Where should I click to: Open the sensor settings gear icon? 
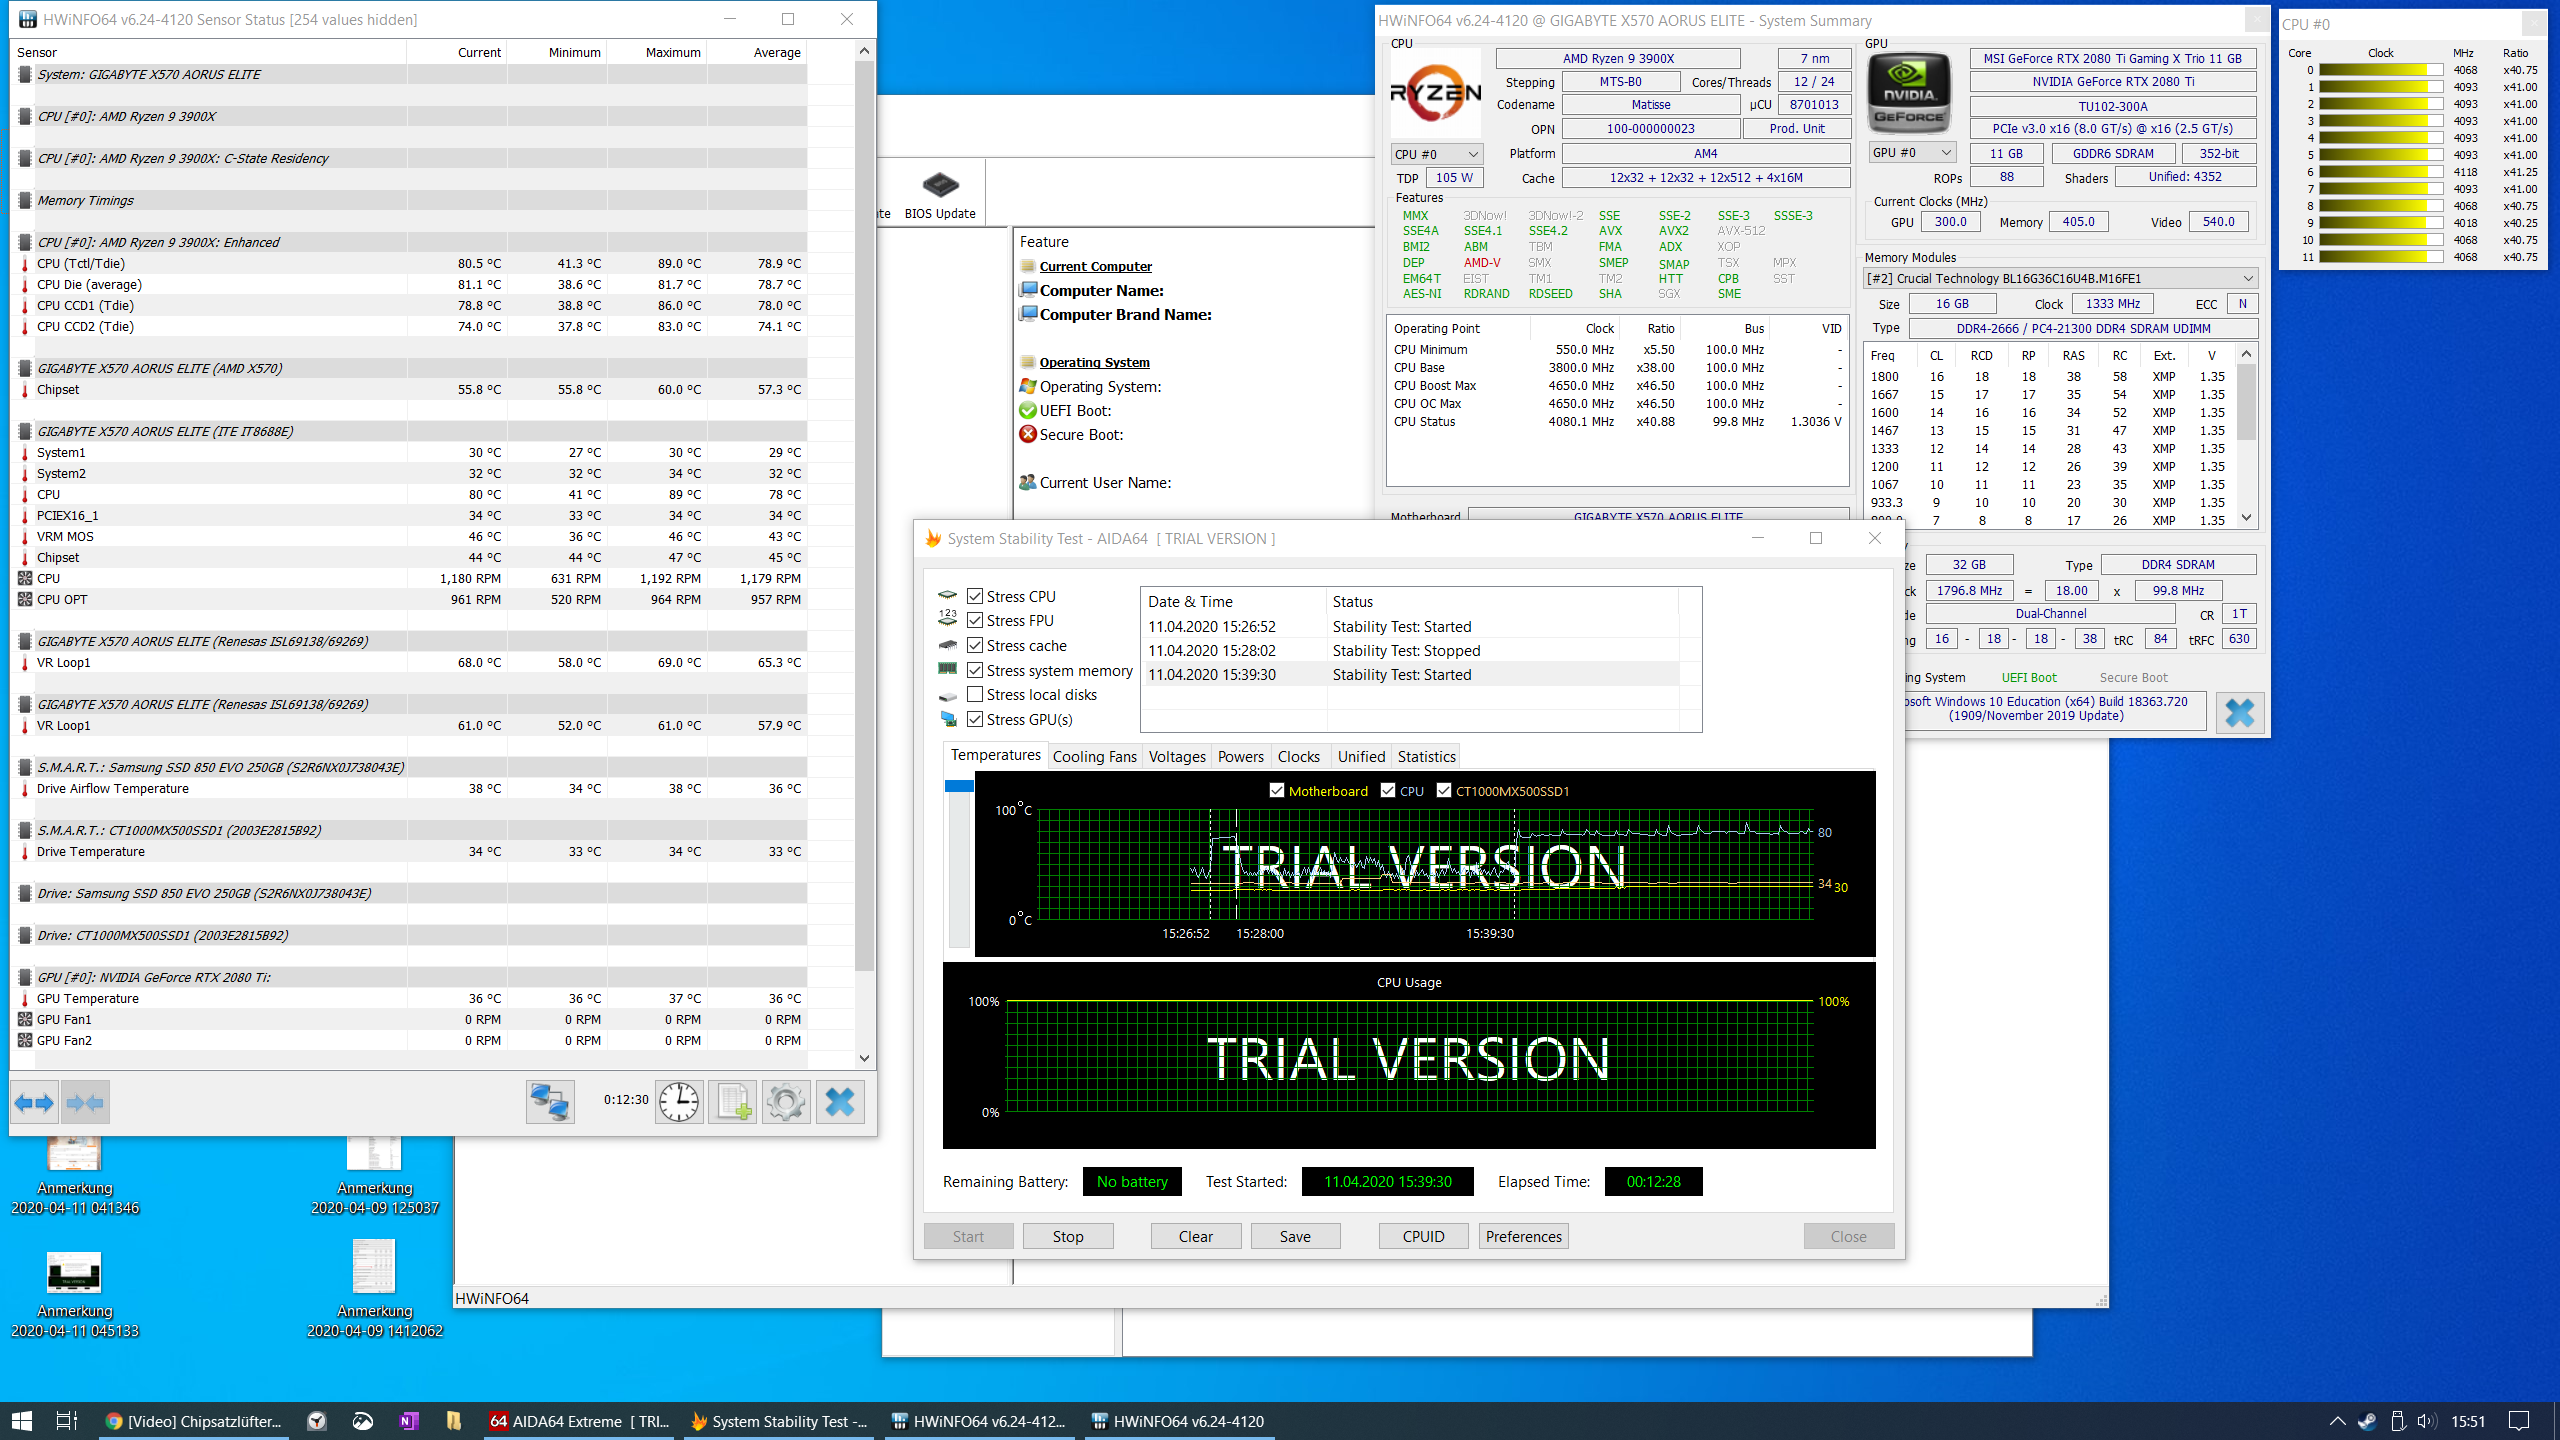[786, 1103]
